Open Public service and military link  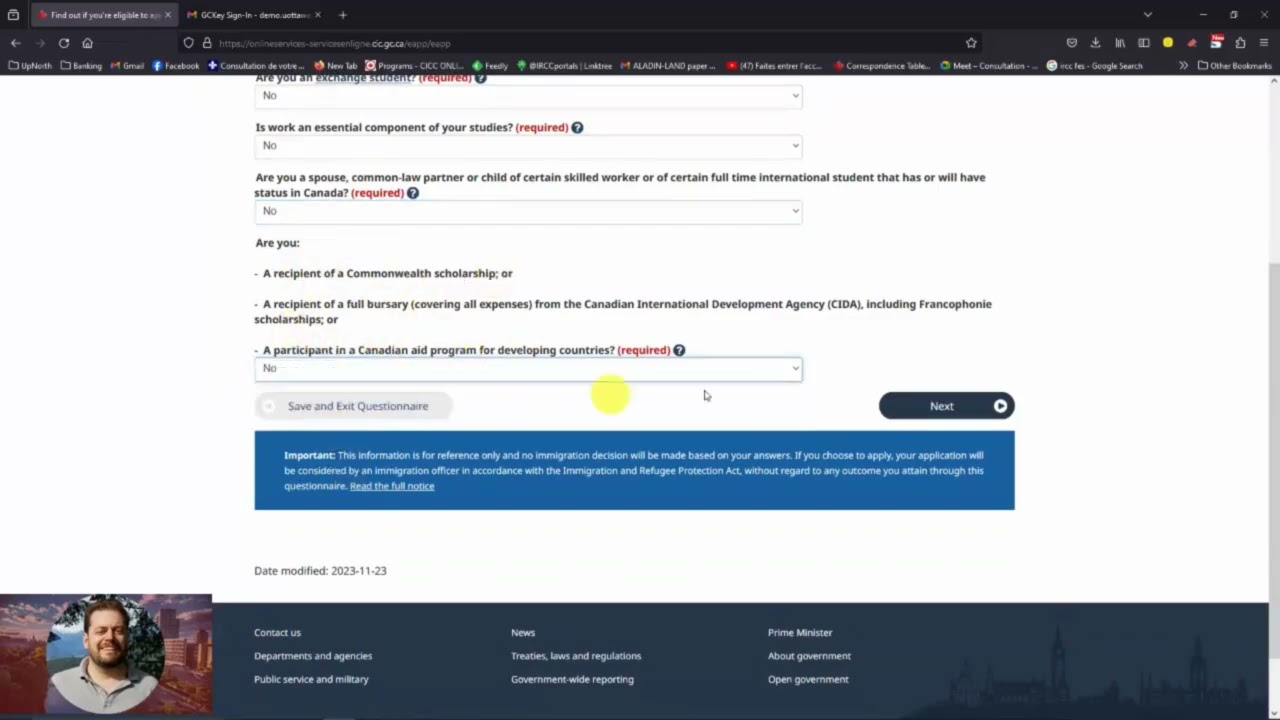coord(311,680)
